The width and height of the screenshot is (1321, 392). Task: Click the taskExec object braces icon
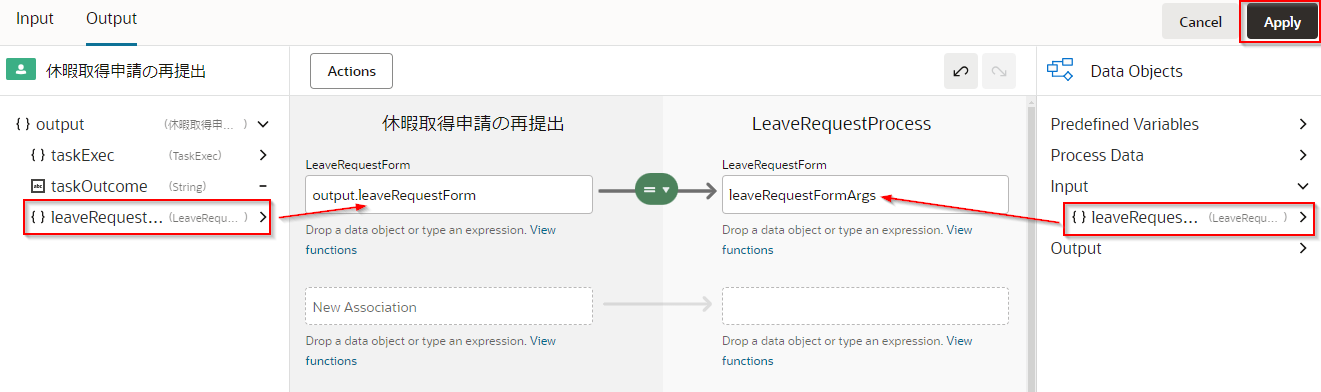point(38,155)
